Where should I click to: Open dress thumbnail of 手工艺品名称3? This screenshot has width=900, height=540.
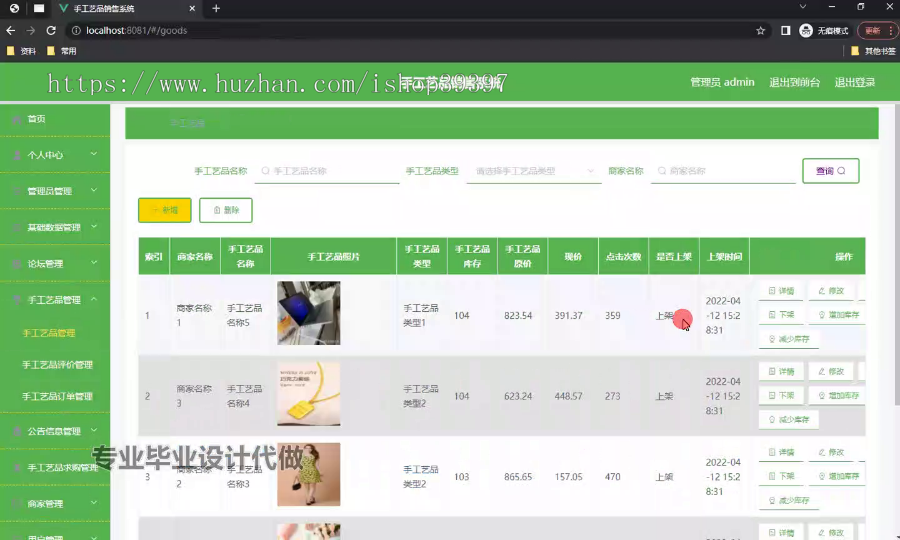(x=309, y=474)
